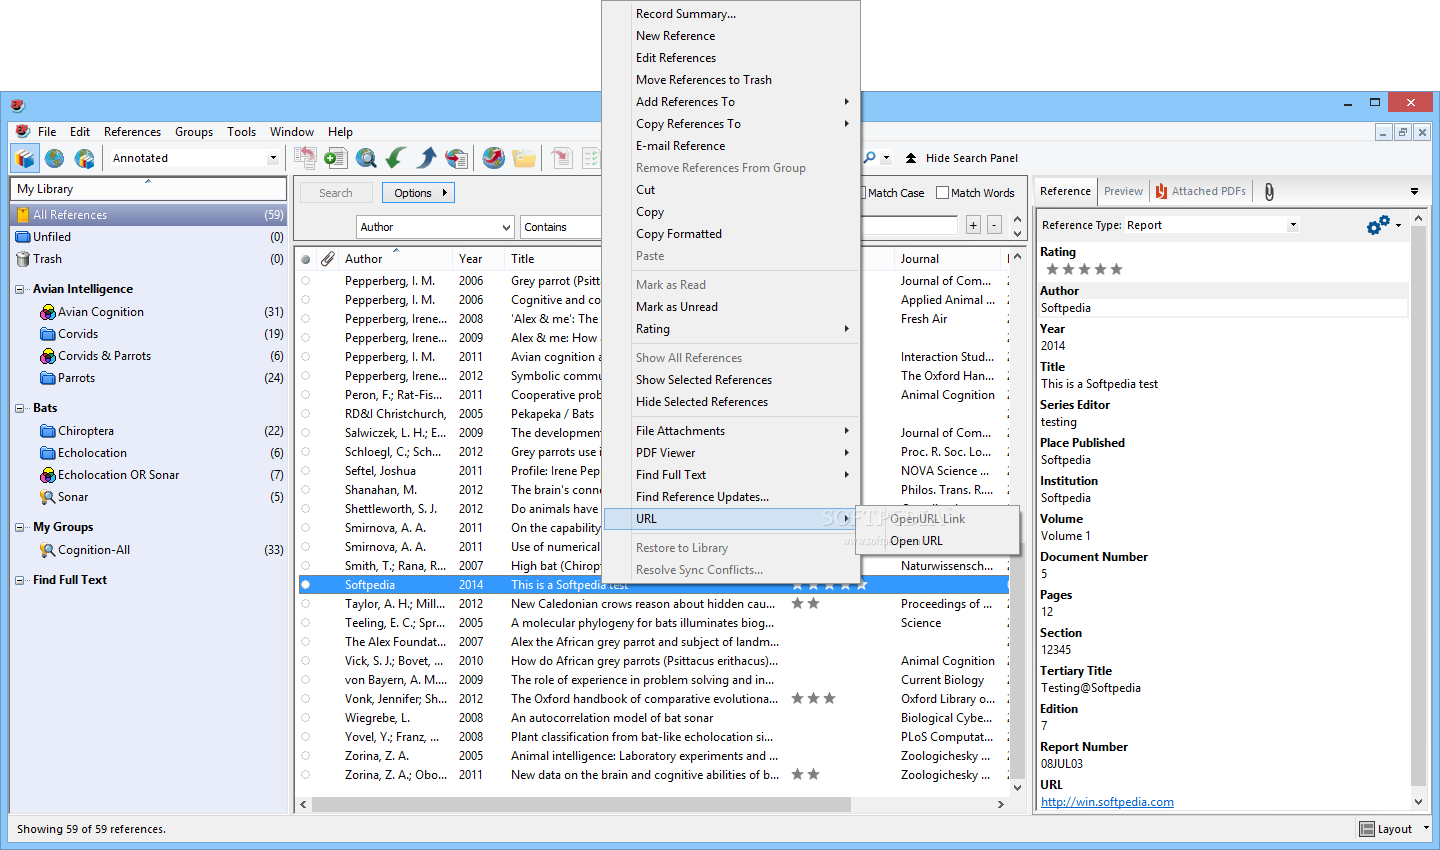Toggle read status dot for Shanahan, M. row
The image size is (1440, 850).
tap(306, 490)
